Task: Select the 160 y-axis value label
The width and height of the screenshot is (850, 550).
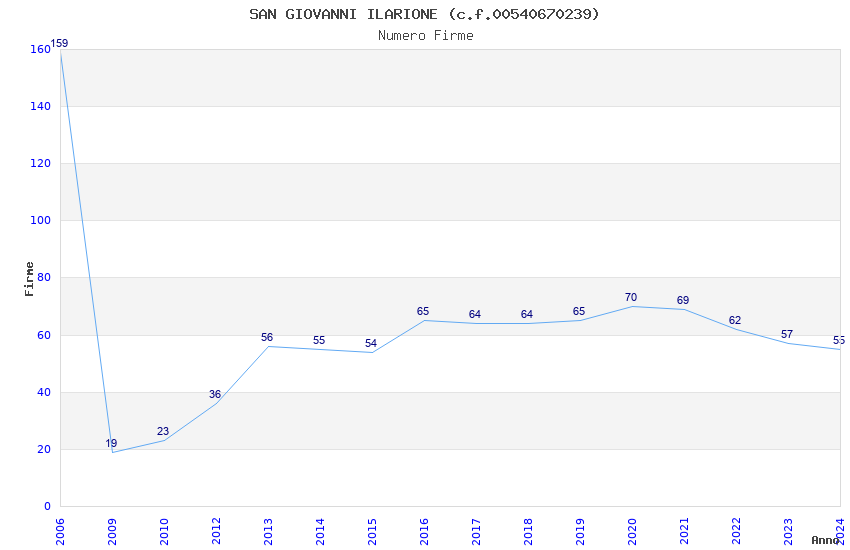Action: point(40,49)
